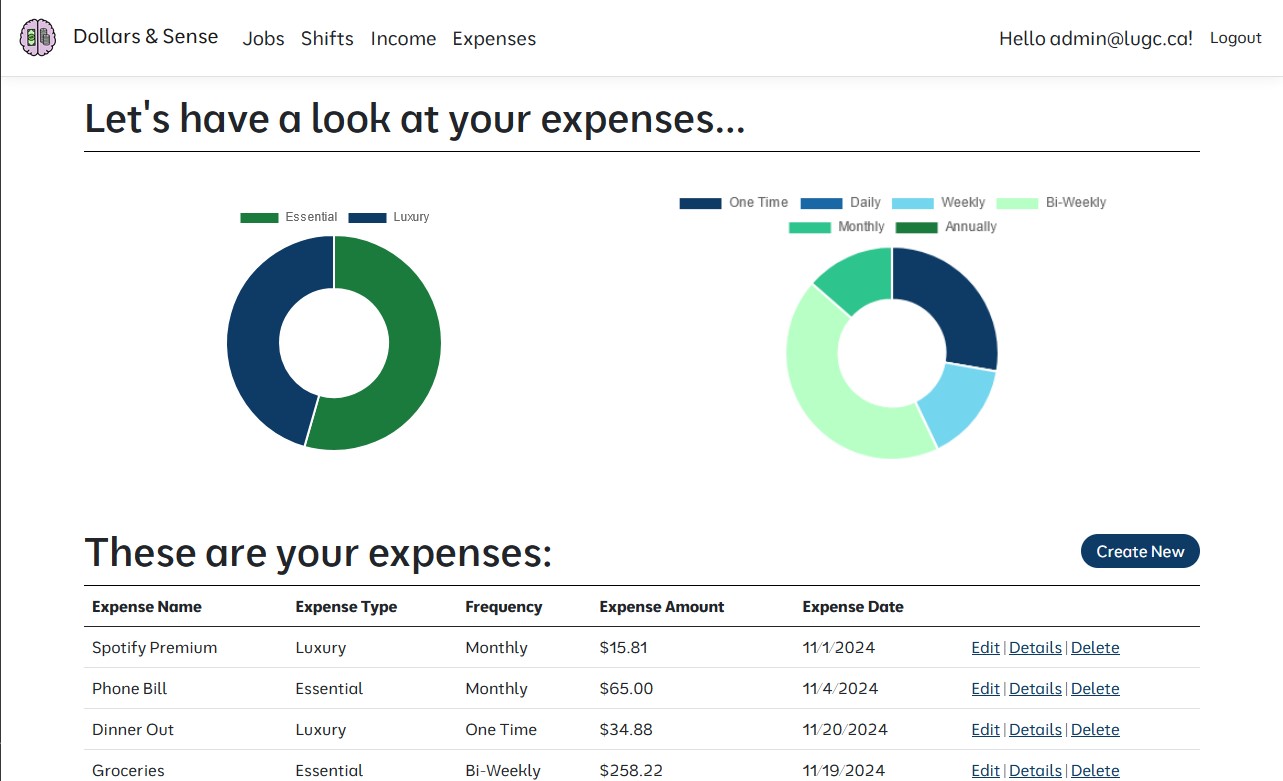Toggle the Daily frequency in the chart legend
This screenshot has width=1283, height=781.
click(x=822, y=202)
